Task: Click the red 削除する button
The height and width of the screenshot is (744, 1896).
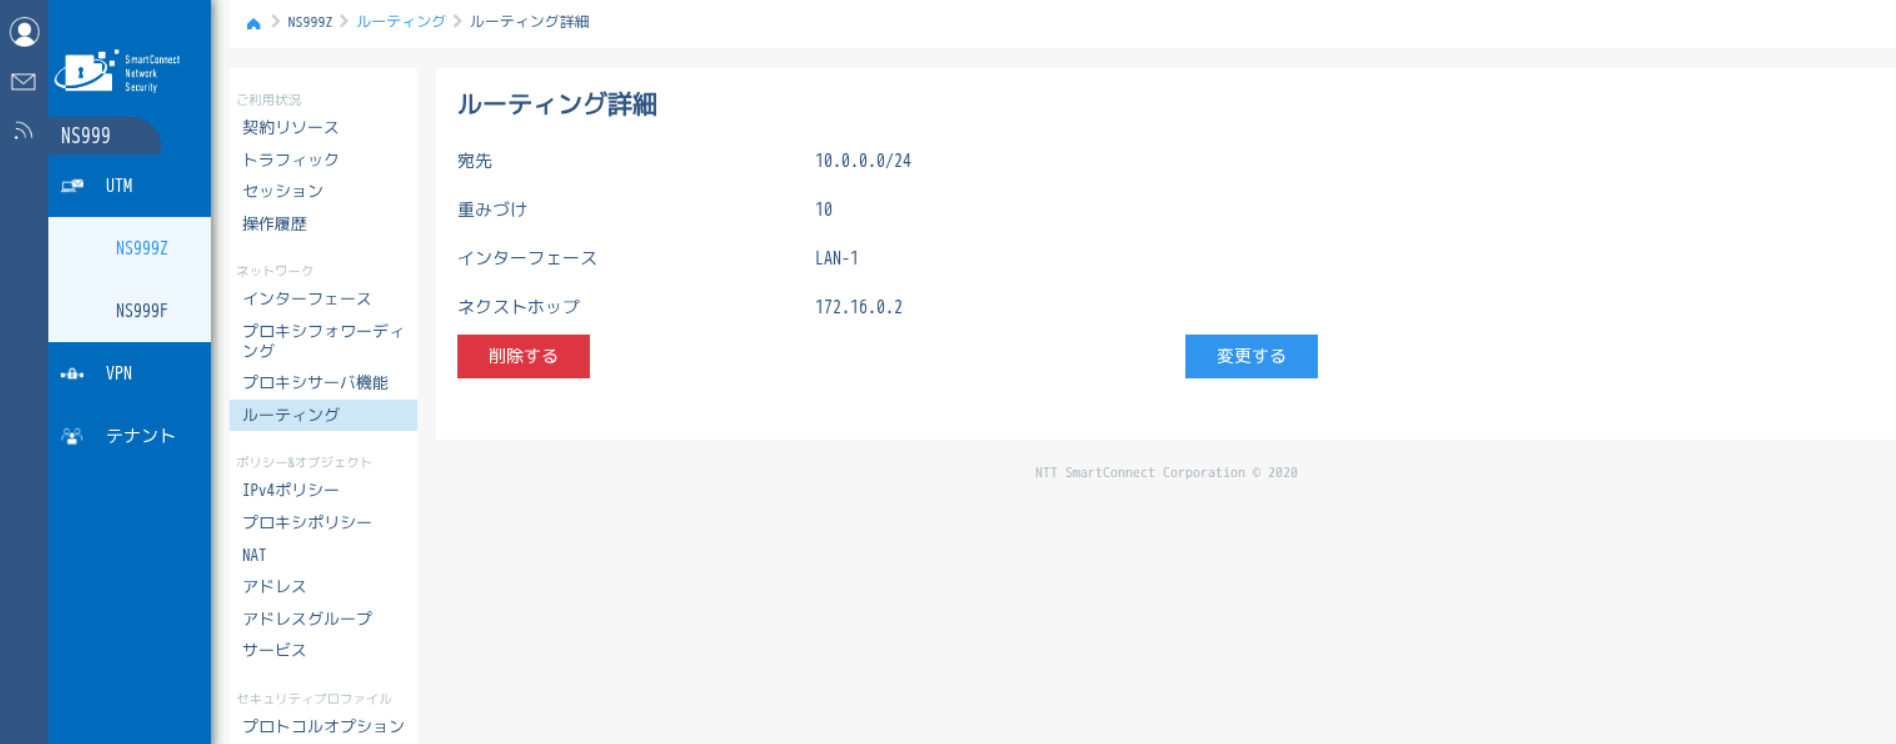Action: 523,357
